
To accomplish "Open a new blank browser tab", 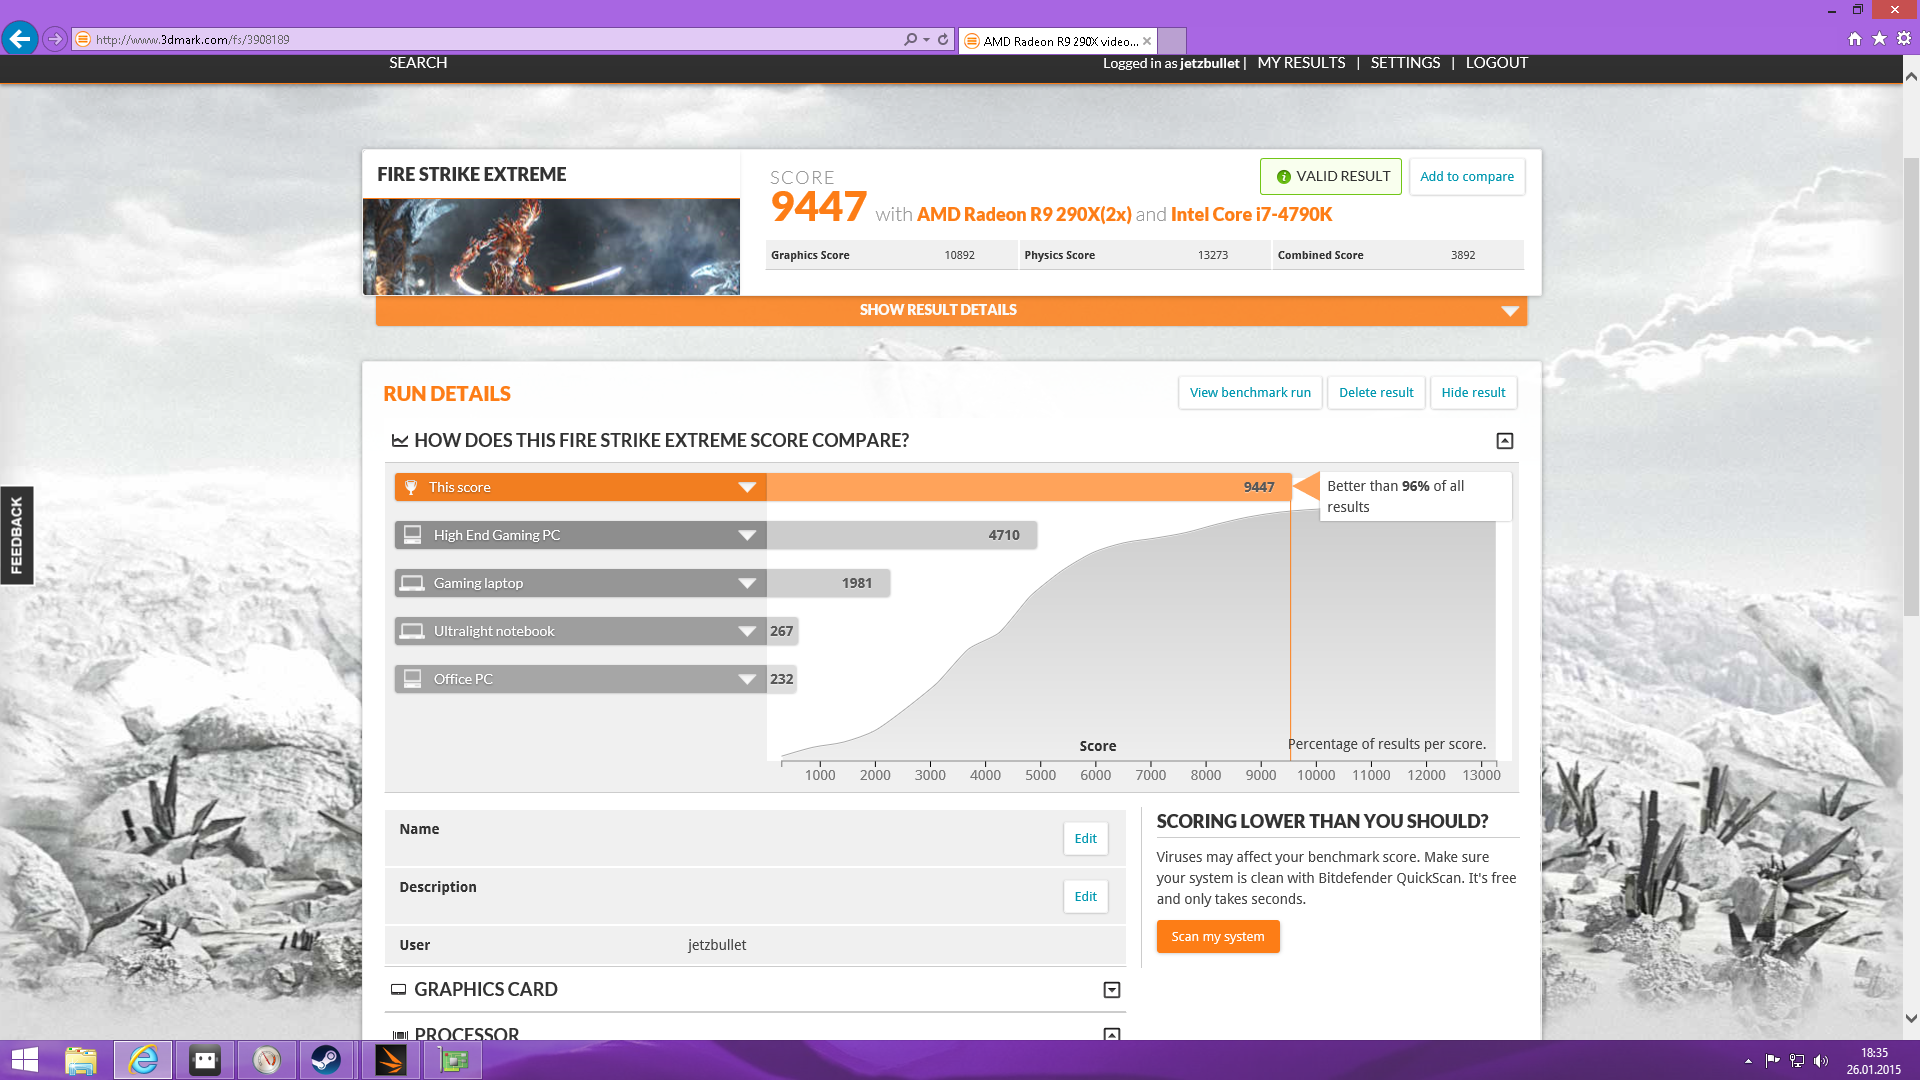I will 1172,41.
